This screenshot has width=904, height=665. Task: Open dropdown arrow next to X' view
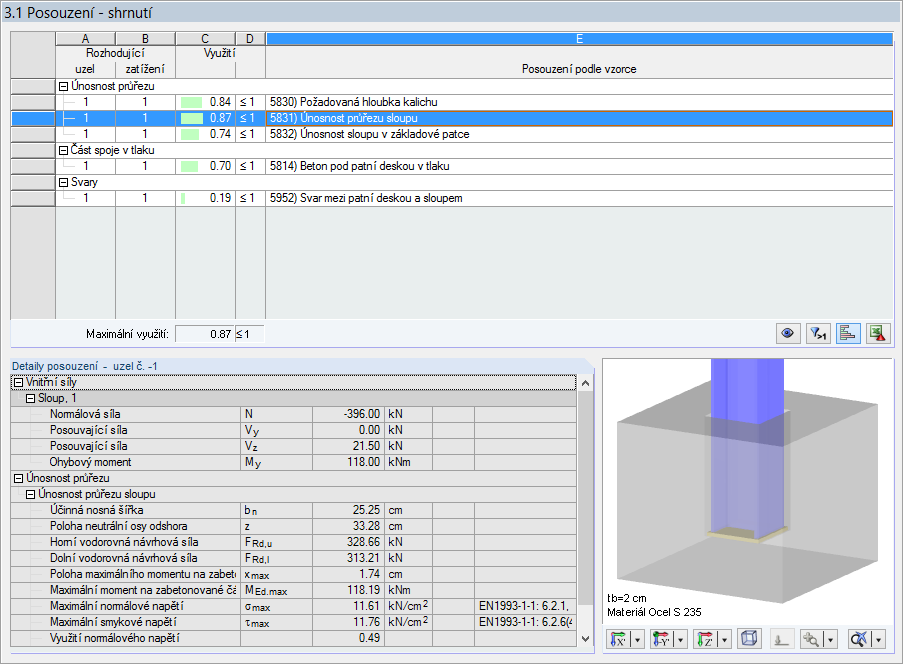[637, 640]
